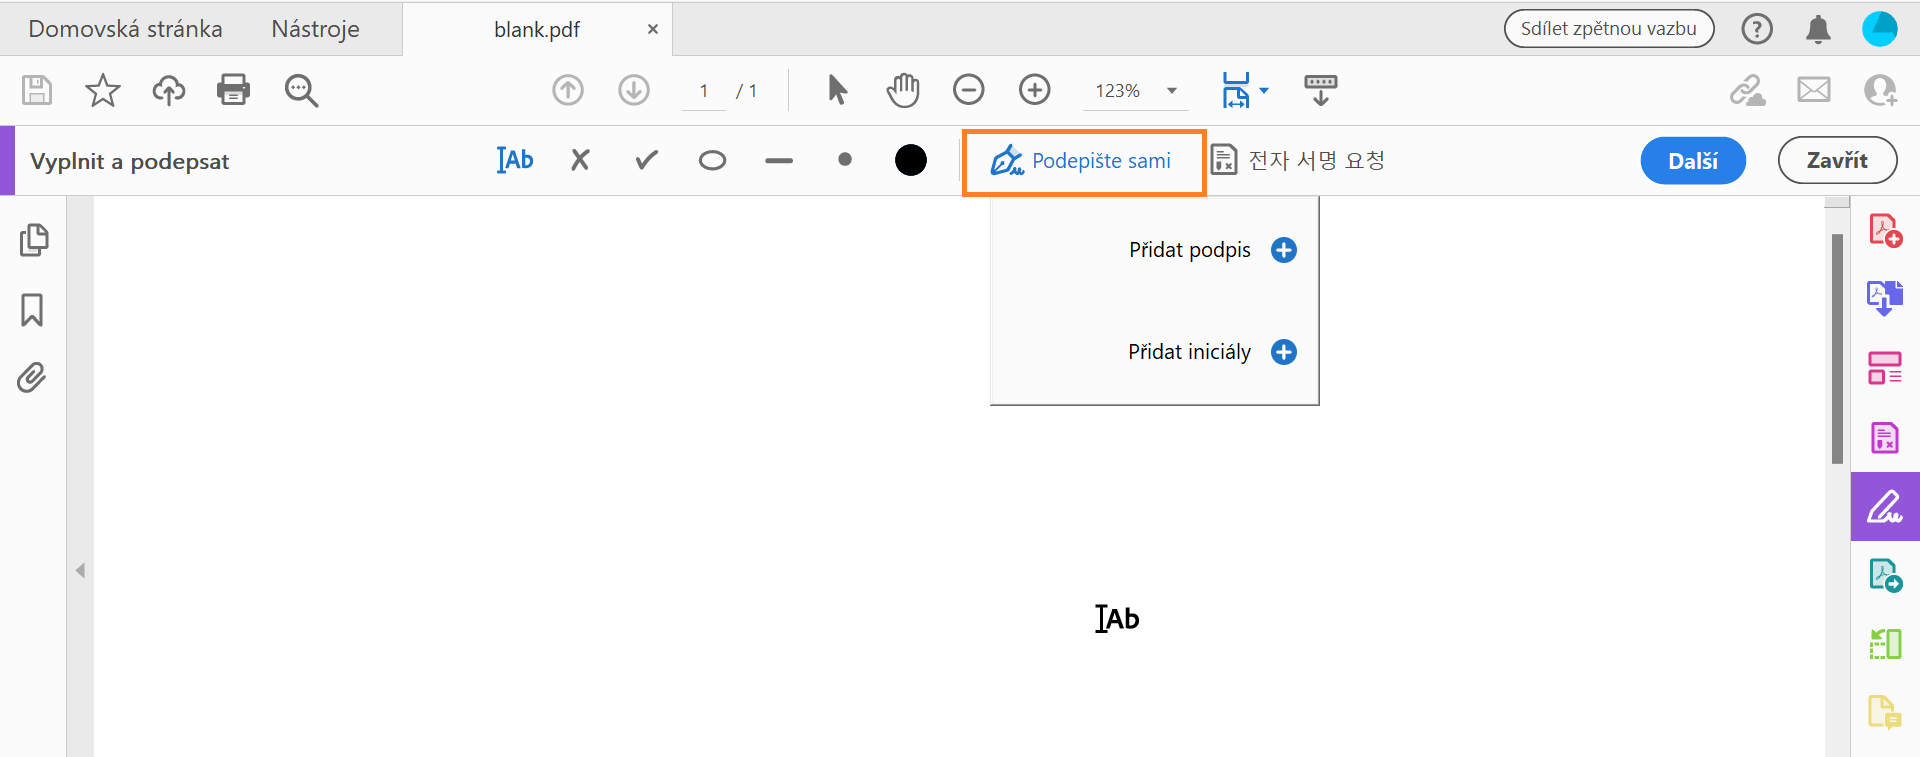Select the check mark tool
The image size is (1920, 757).
(647, 160)
